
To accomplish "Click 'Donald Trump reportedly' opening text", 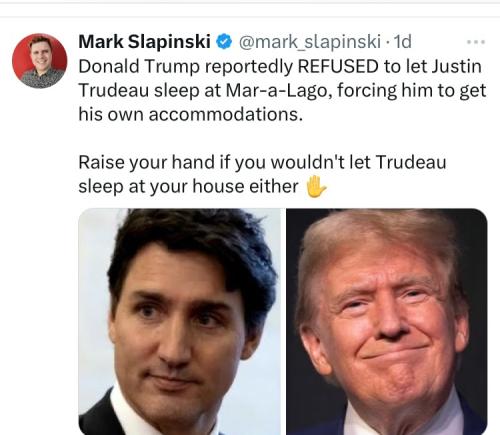I will 186,67.
